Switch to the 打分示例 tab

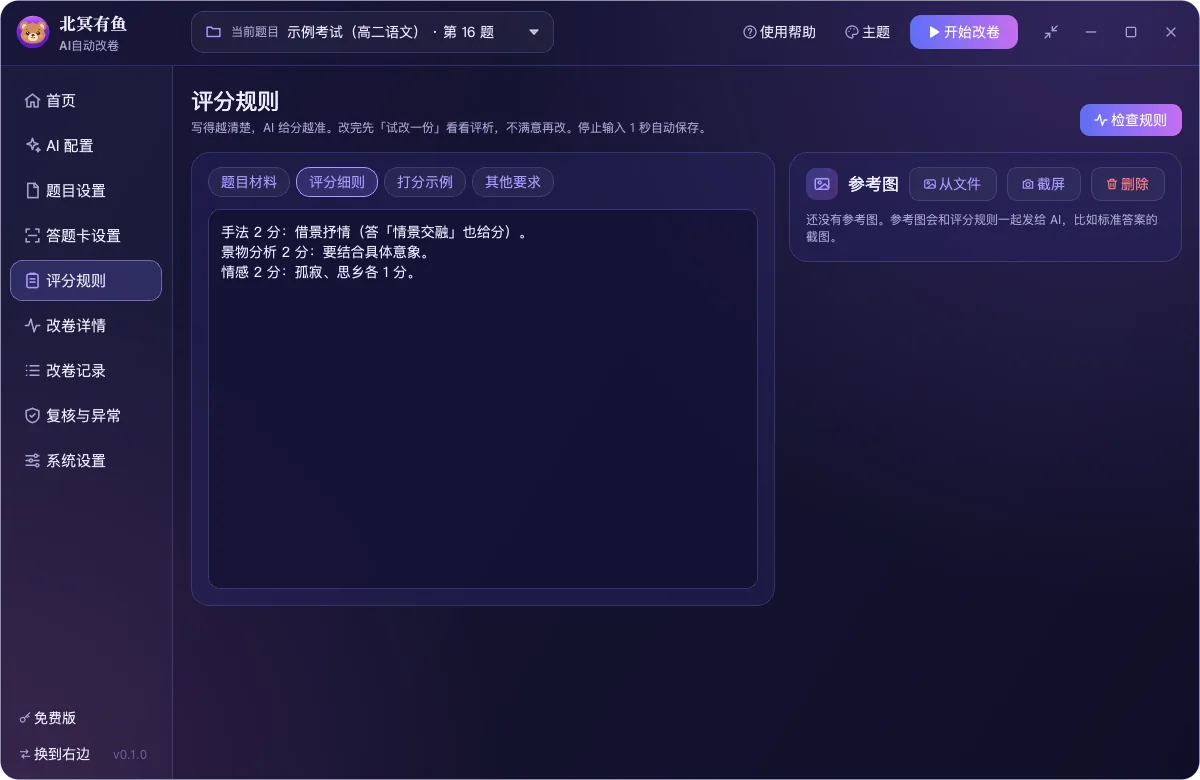425,182
